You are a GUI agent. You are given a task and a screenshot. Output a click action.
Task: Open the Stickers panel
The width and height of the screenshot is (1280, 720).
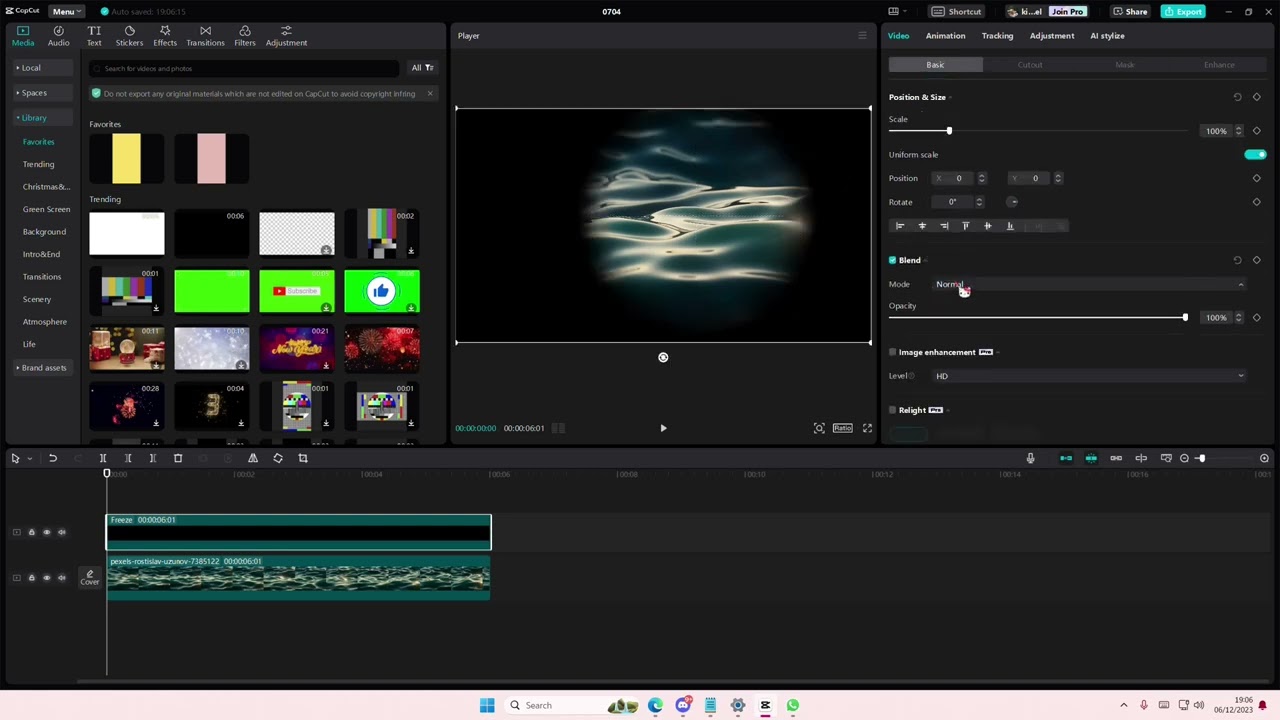click(x=129, y=36)
